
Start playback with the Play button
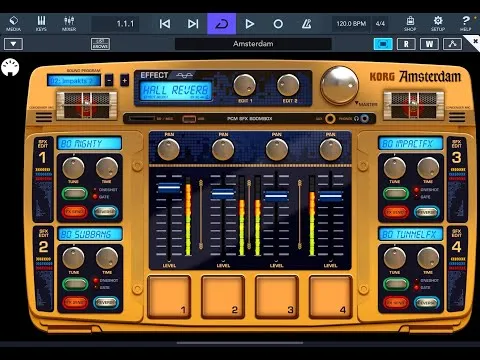250,24
